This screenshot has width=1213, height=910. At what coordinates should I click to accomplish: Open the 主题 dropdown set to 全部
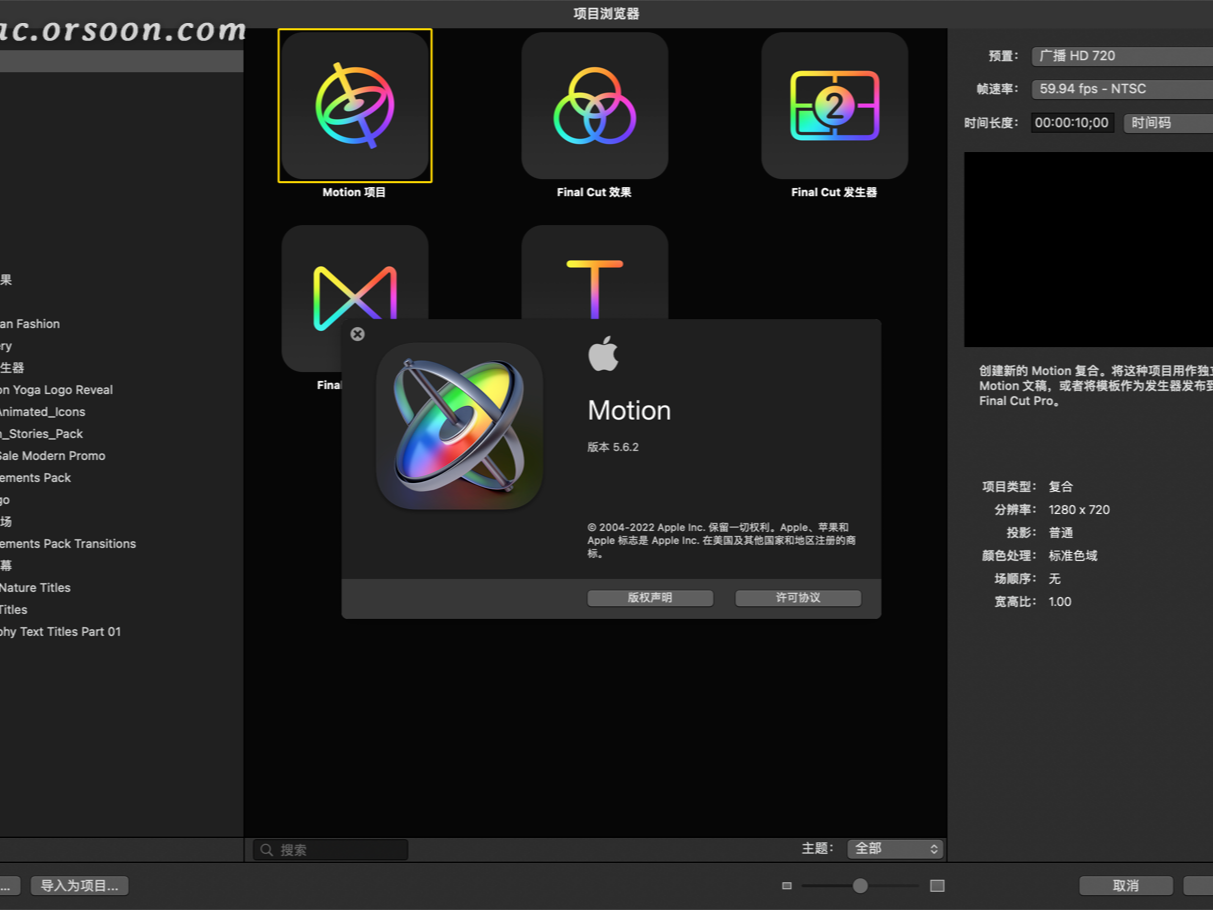click(x=893, y=848)
